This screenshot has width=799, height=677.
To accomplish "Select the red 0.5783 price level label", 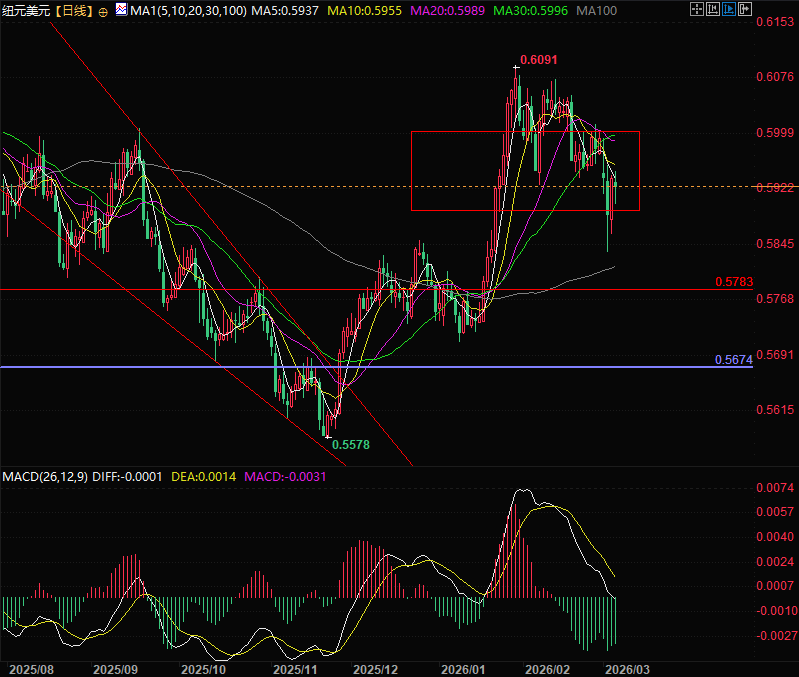I will click(733, 283).
